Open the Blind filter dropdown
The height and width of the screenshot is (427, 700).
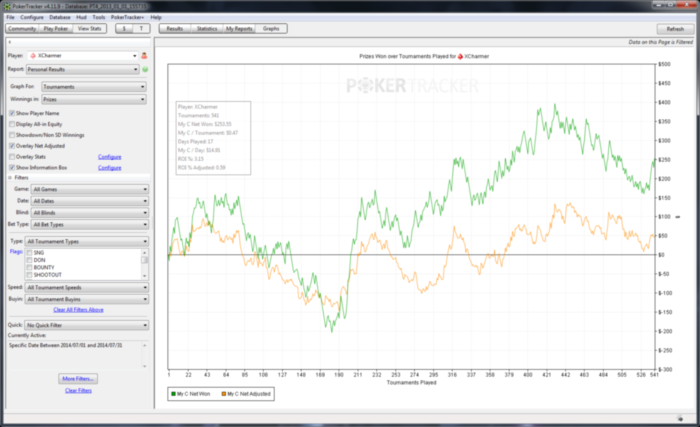coord(90,213)
